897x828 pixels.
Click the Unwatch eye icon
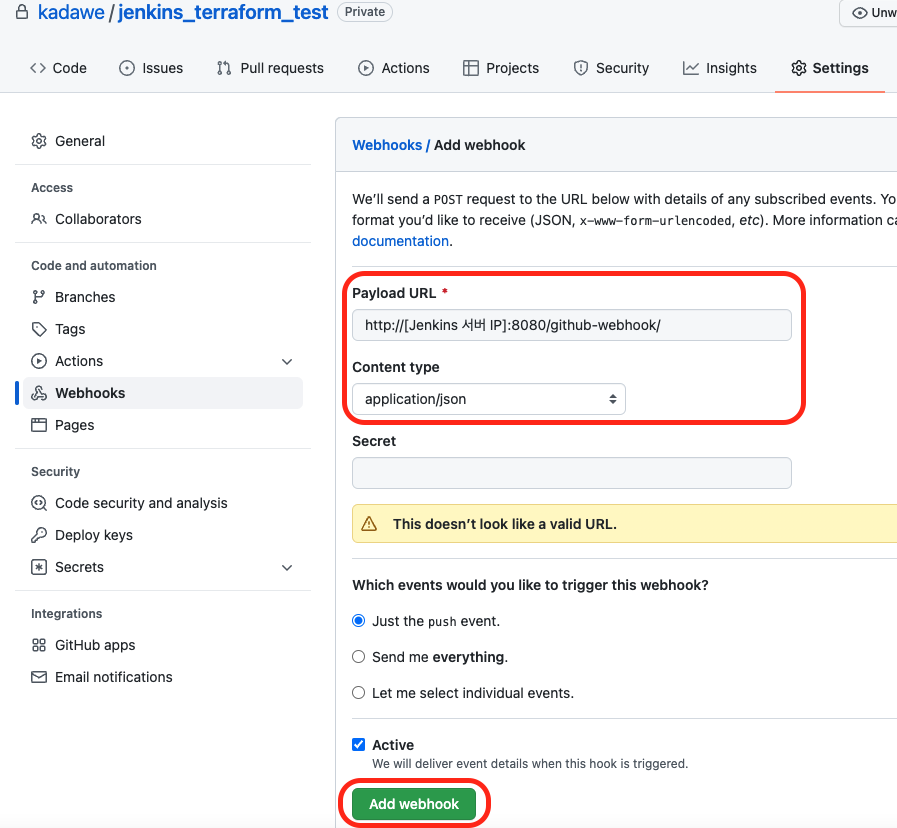(x=859, y=13)
